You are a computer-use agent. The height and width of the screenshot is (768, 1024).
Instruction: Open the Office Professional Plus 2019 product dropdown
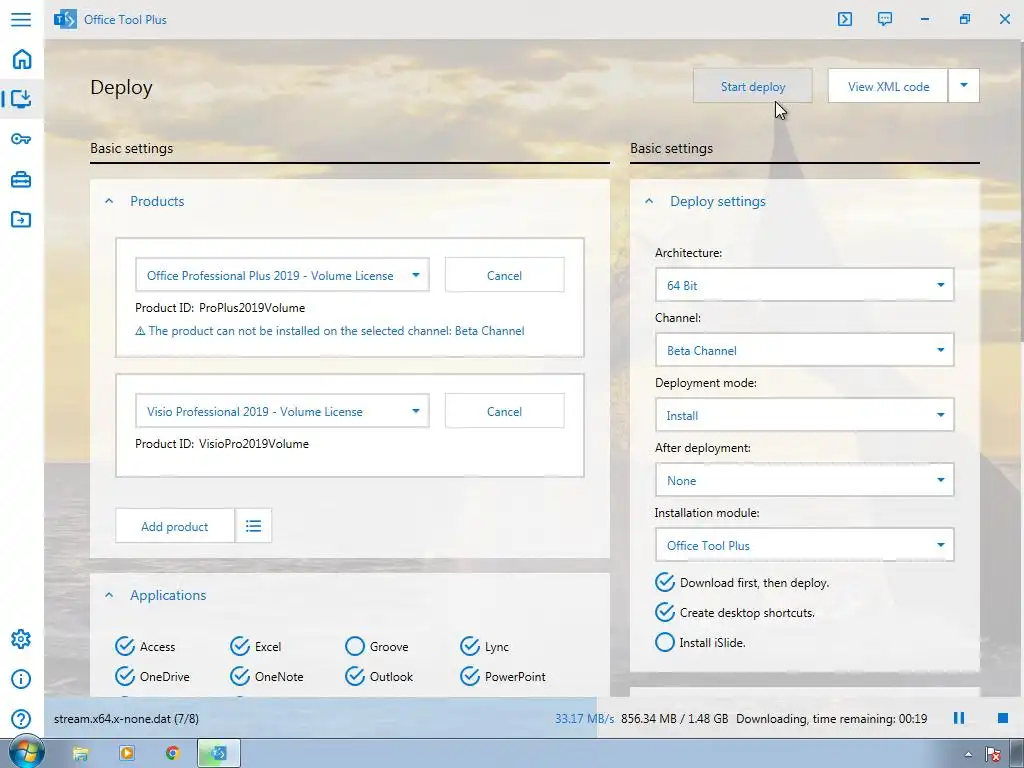click(282, 275)
